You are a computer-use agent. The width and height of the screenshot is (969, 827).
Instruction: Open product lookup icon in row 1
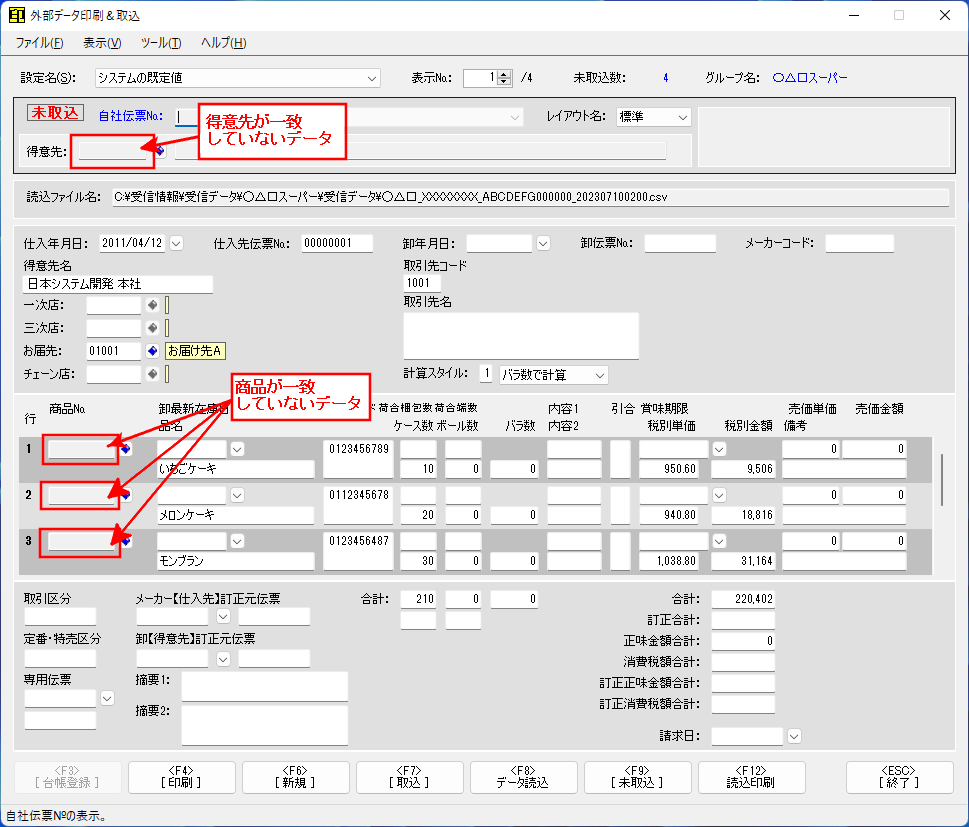126,449
